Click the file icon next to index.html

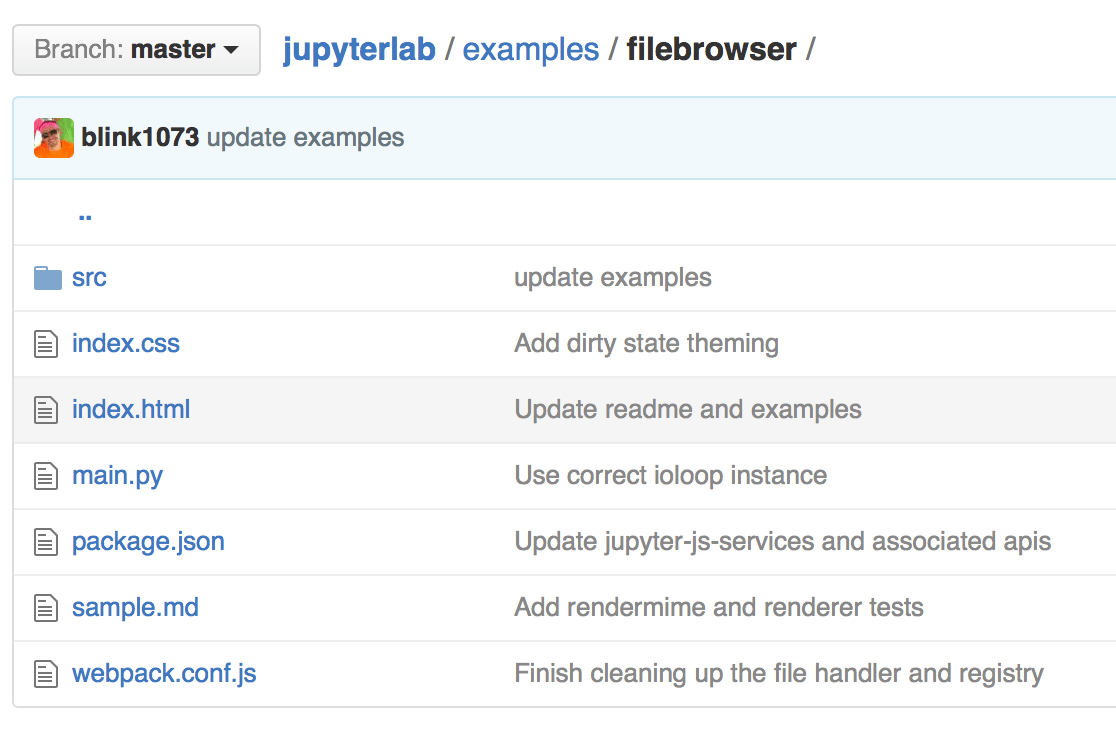[45, 409]
